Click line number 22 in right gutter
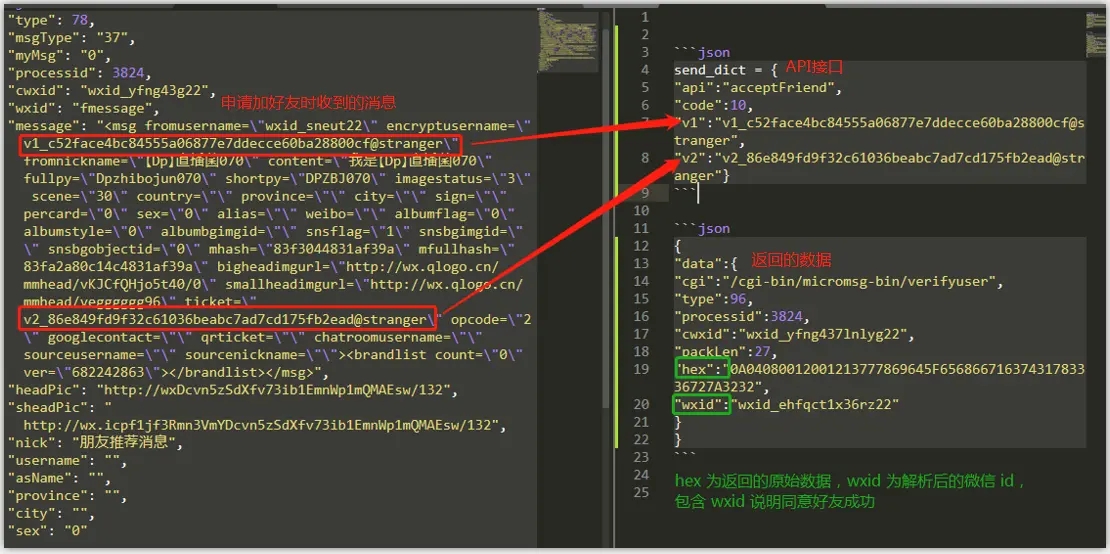This screenshot has width=1110, height=554. point(641,439)
